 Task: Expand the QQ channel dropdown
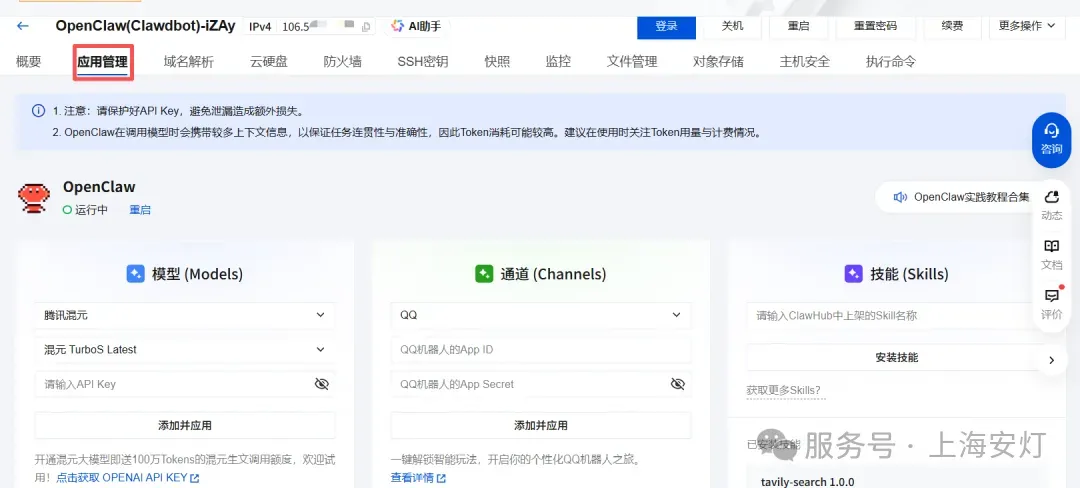541,315
